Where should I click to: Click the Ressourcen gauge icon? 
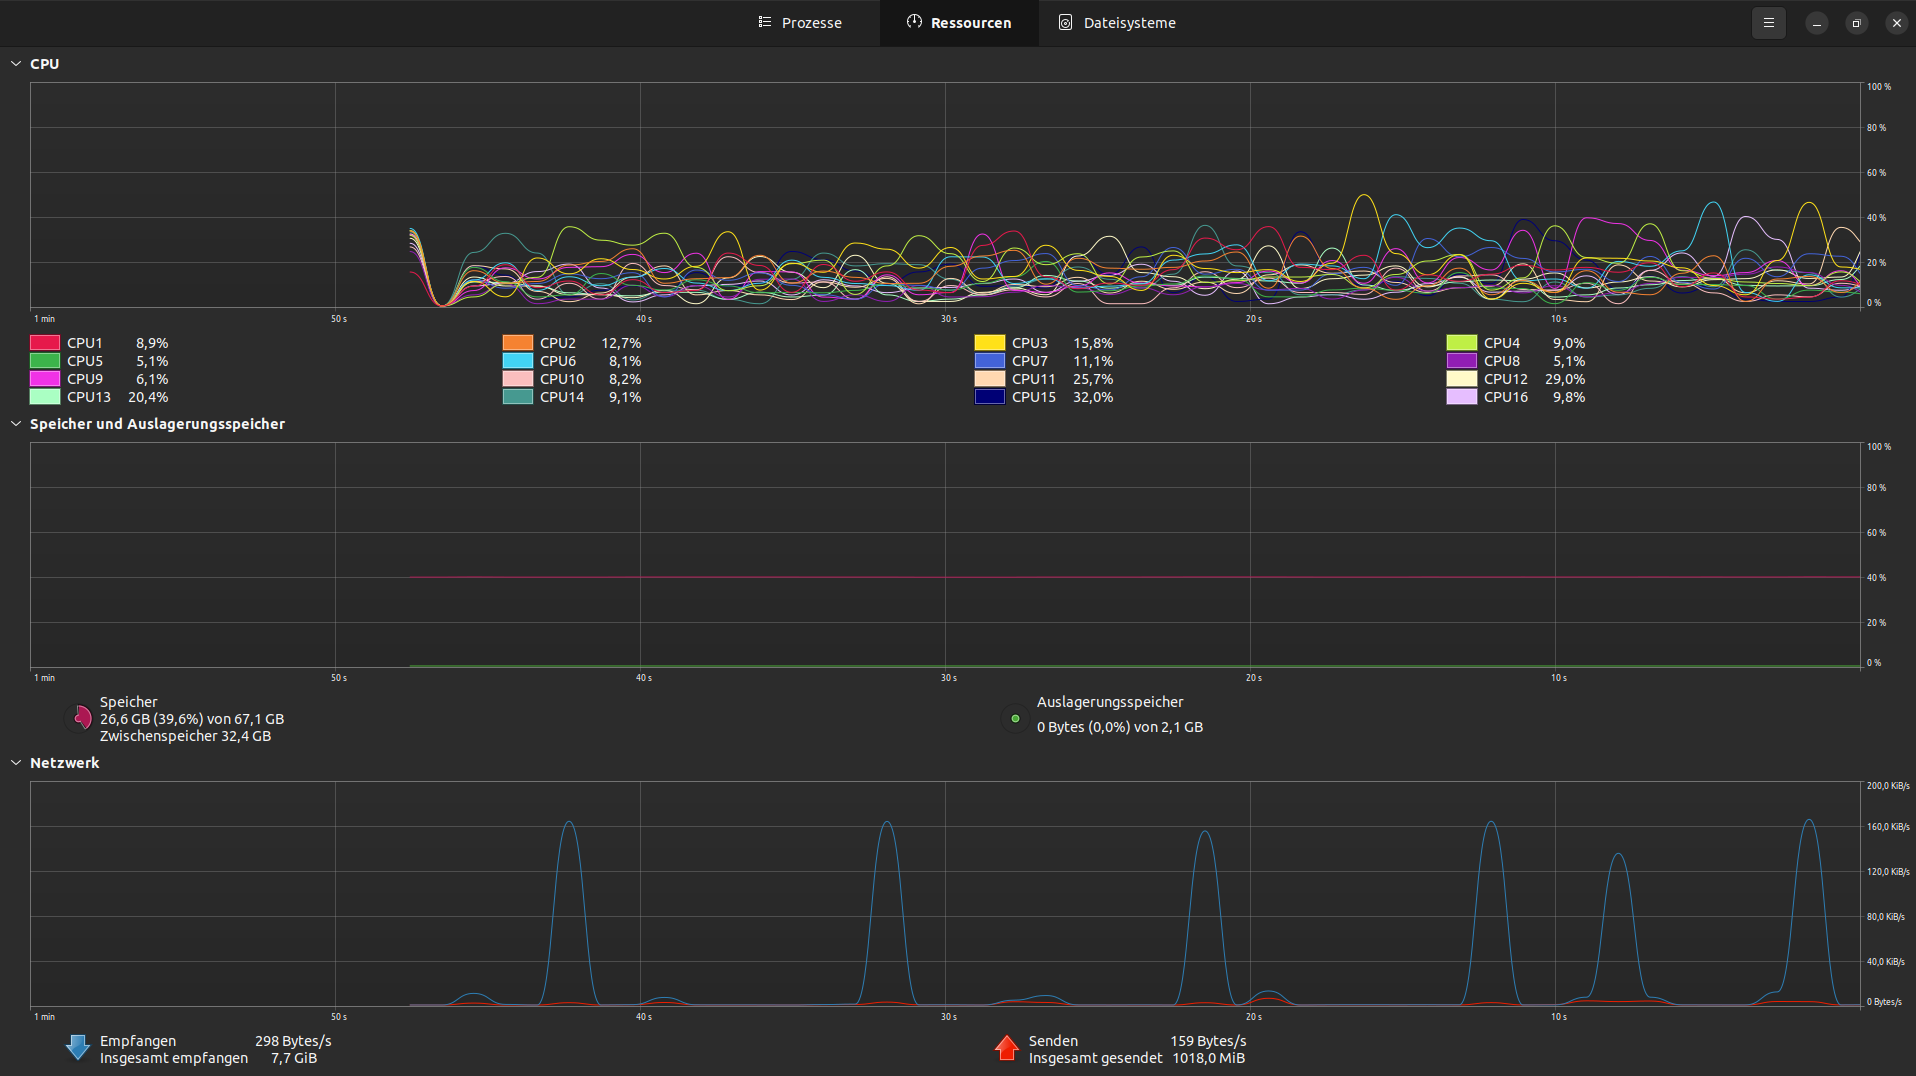(913, 22)
